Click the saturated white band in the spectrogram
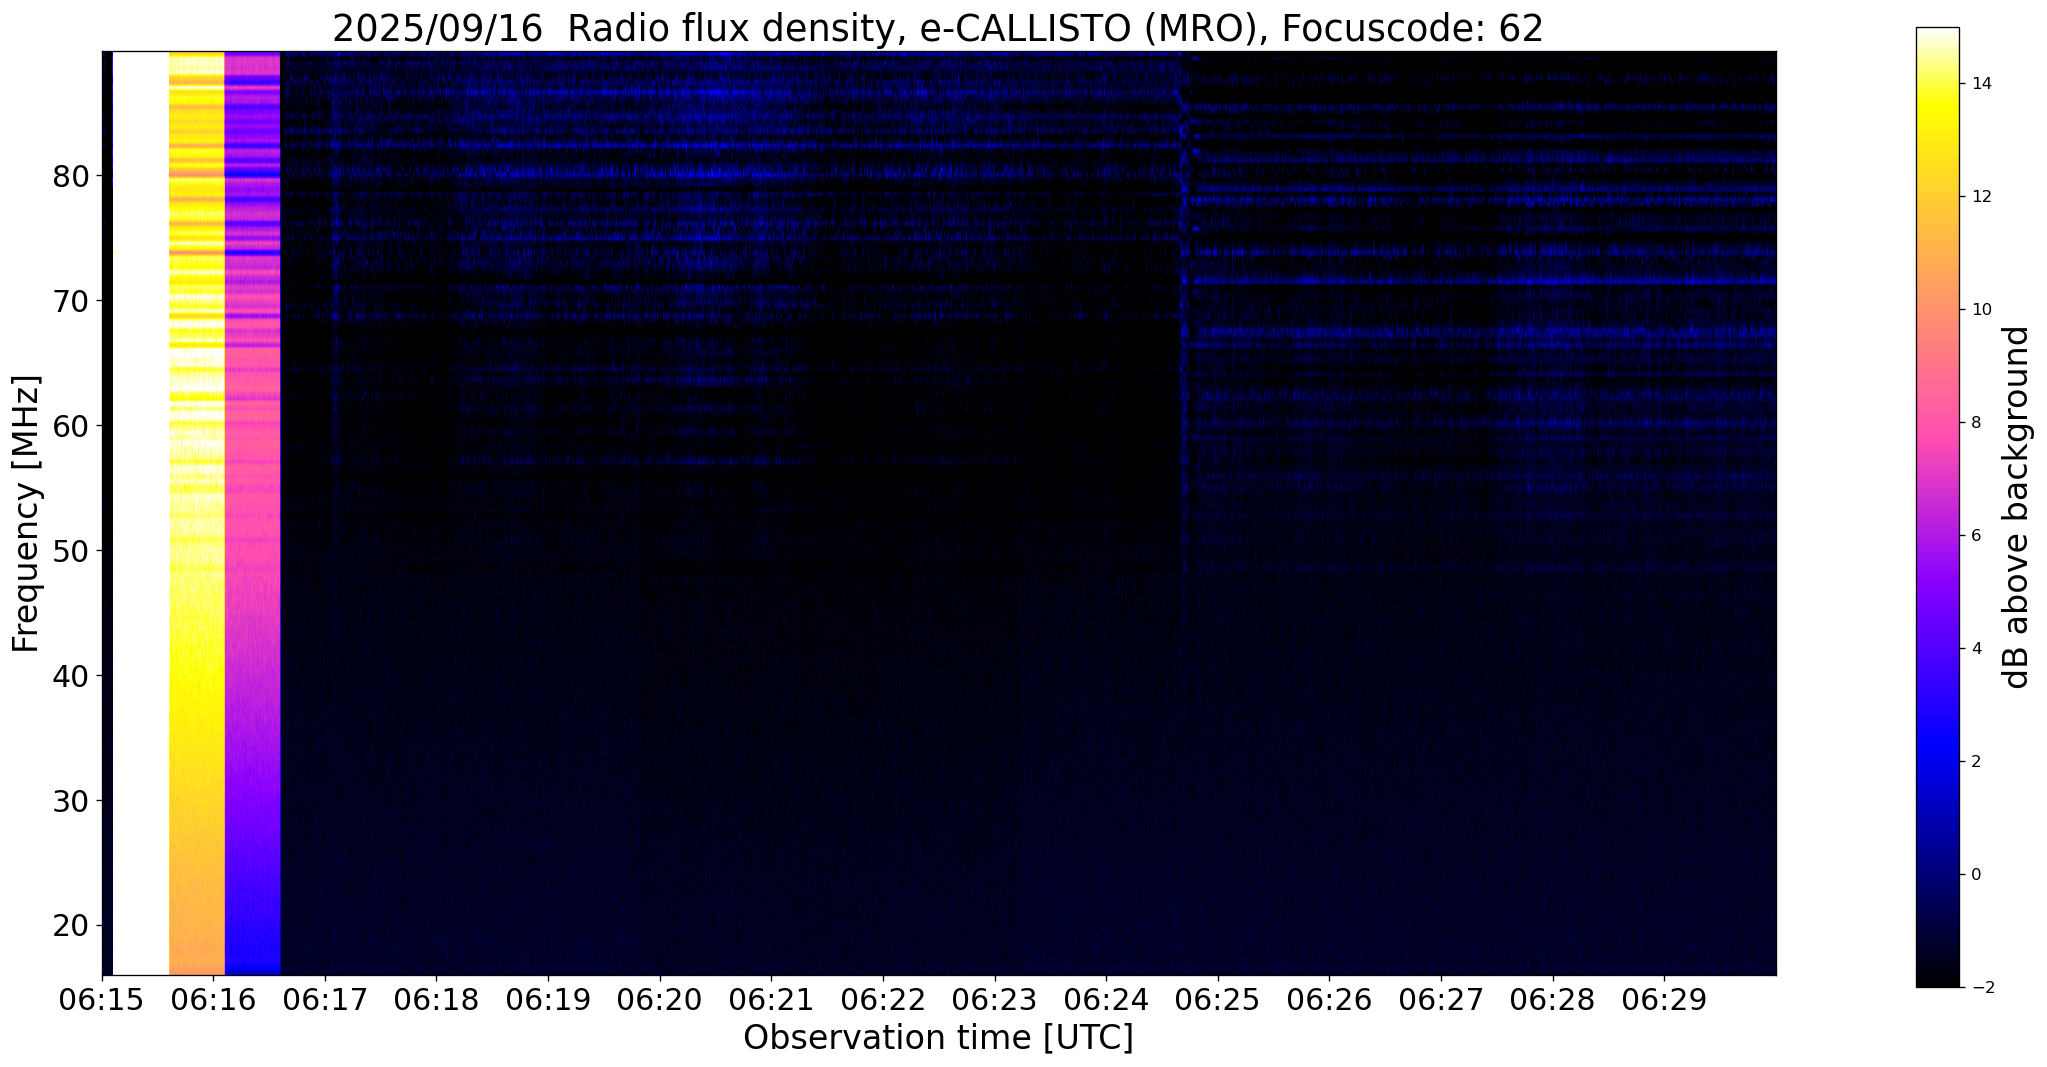The image size is (2047, 1067). (x=141, y=513)
